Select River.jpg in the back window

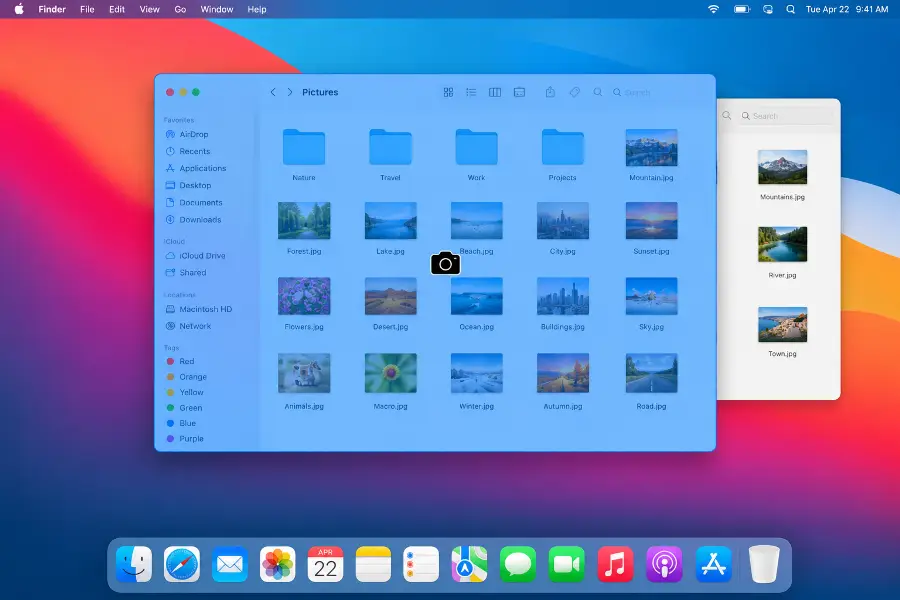click(x=782, y=244)
